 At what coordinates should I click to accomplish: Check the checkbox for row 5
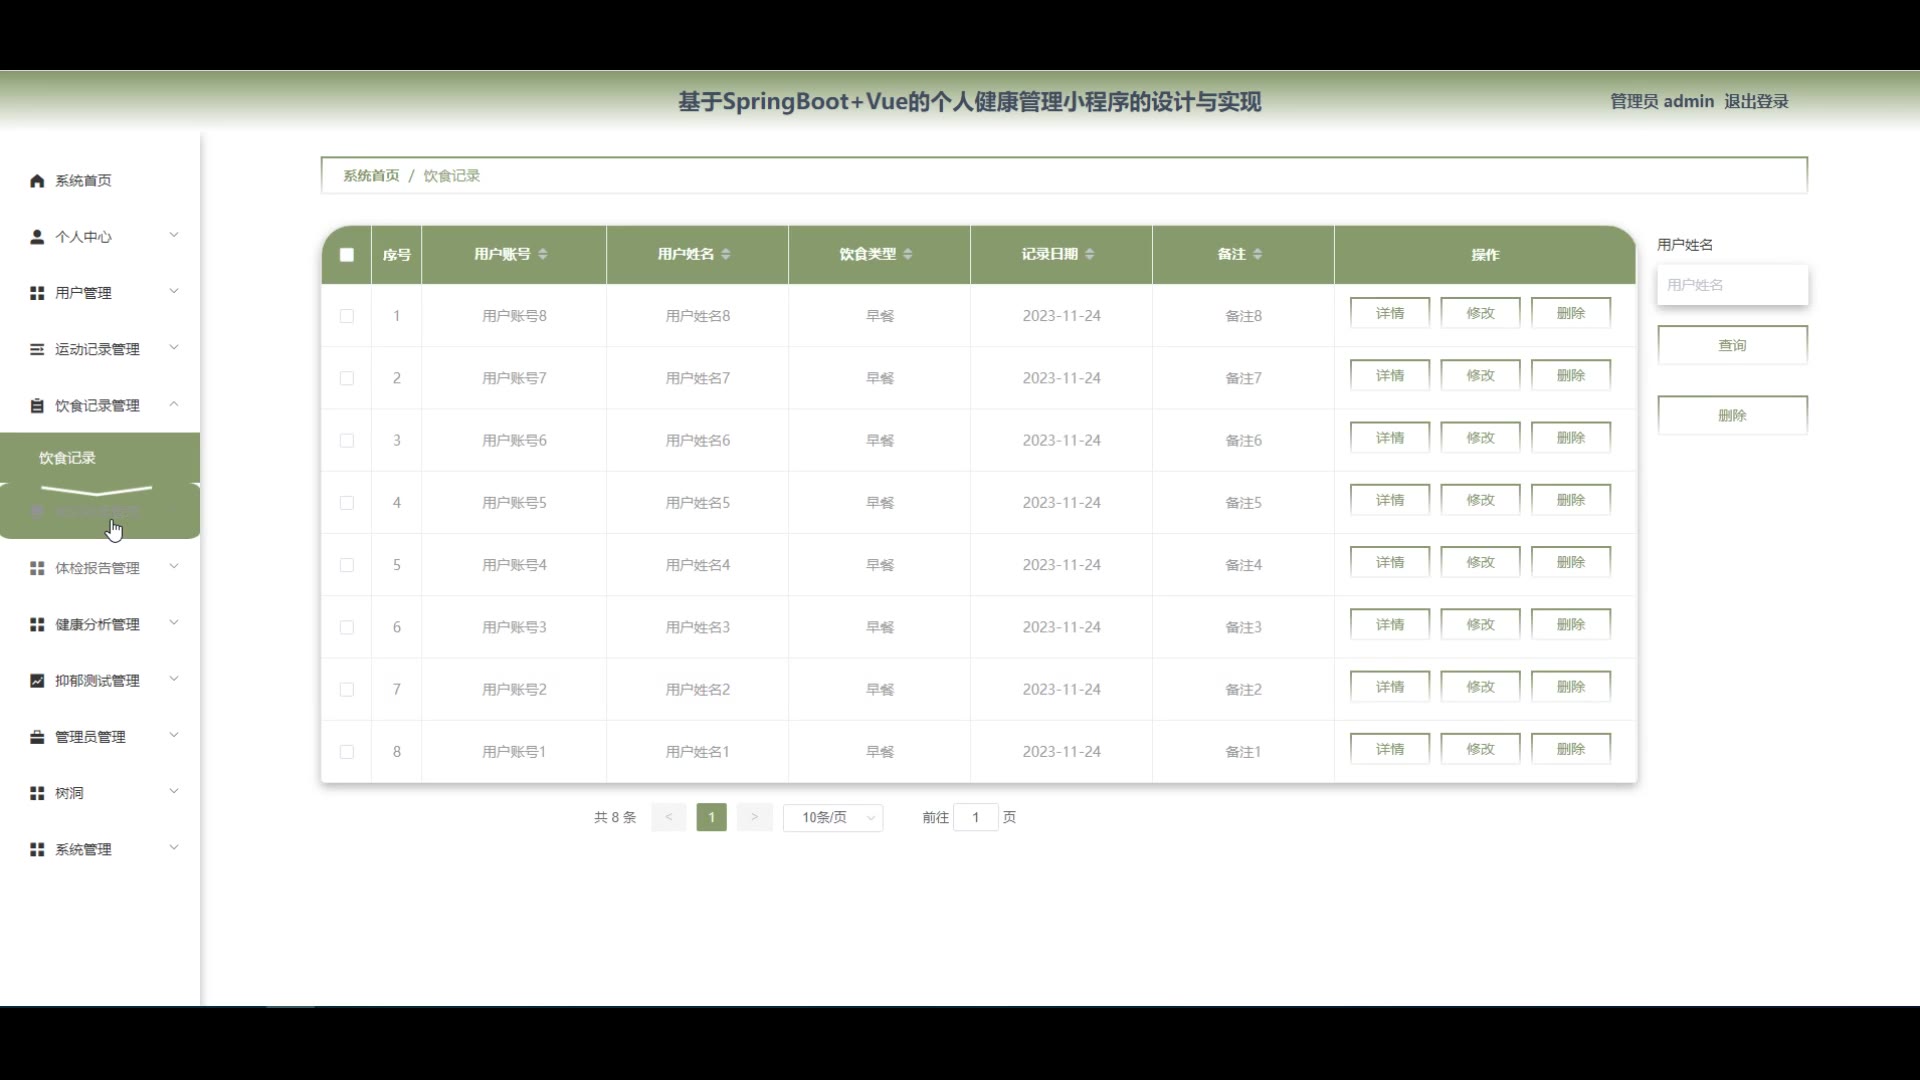pos(347,565)
